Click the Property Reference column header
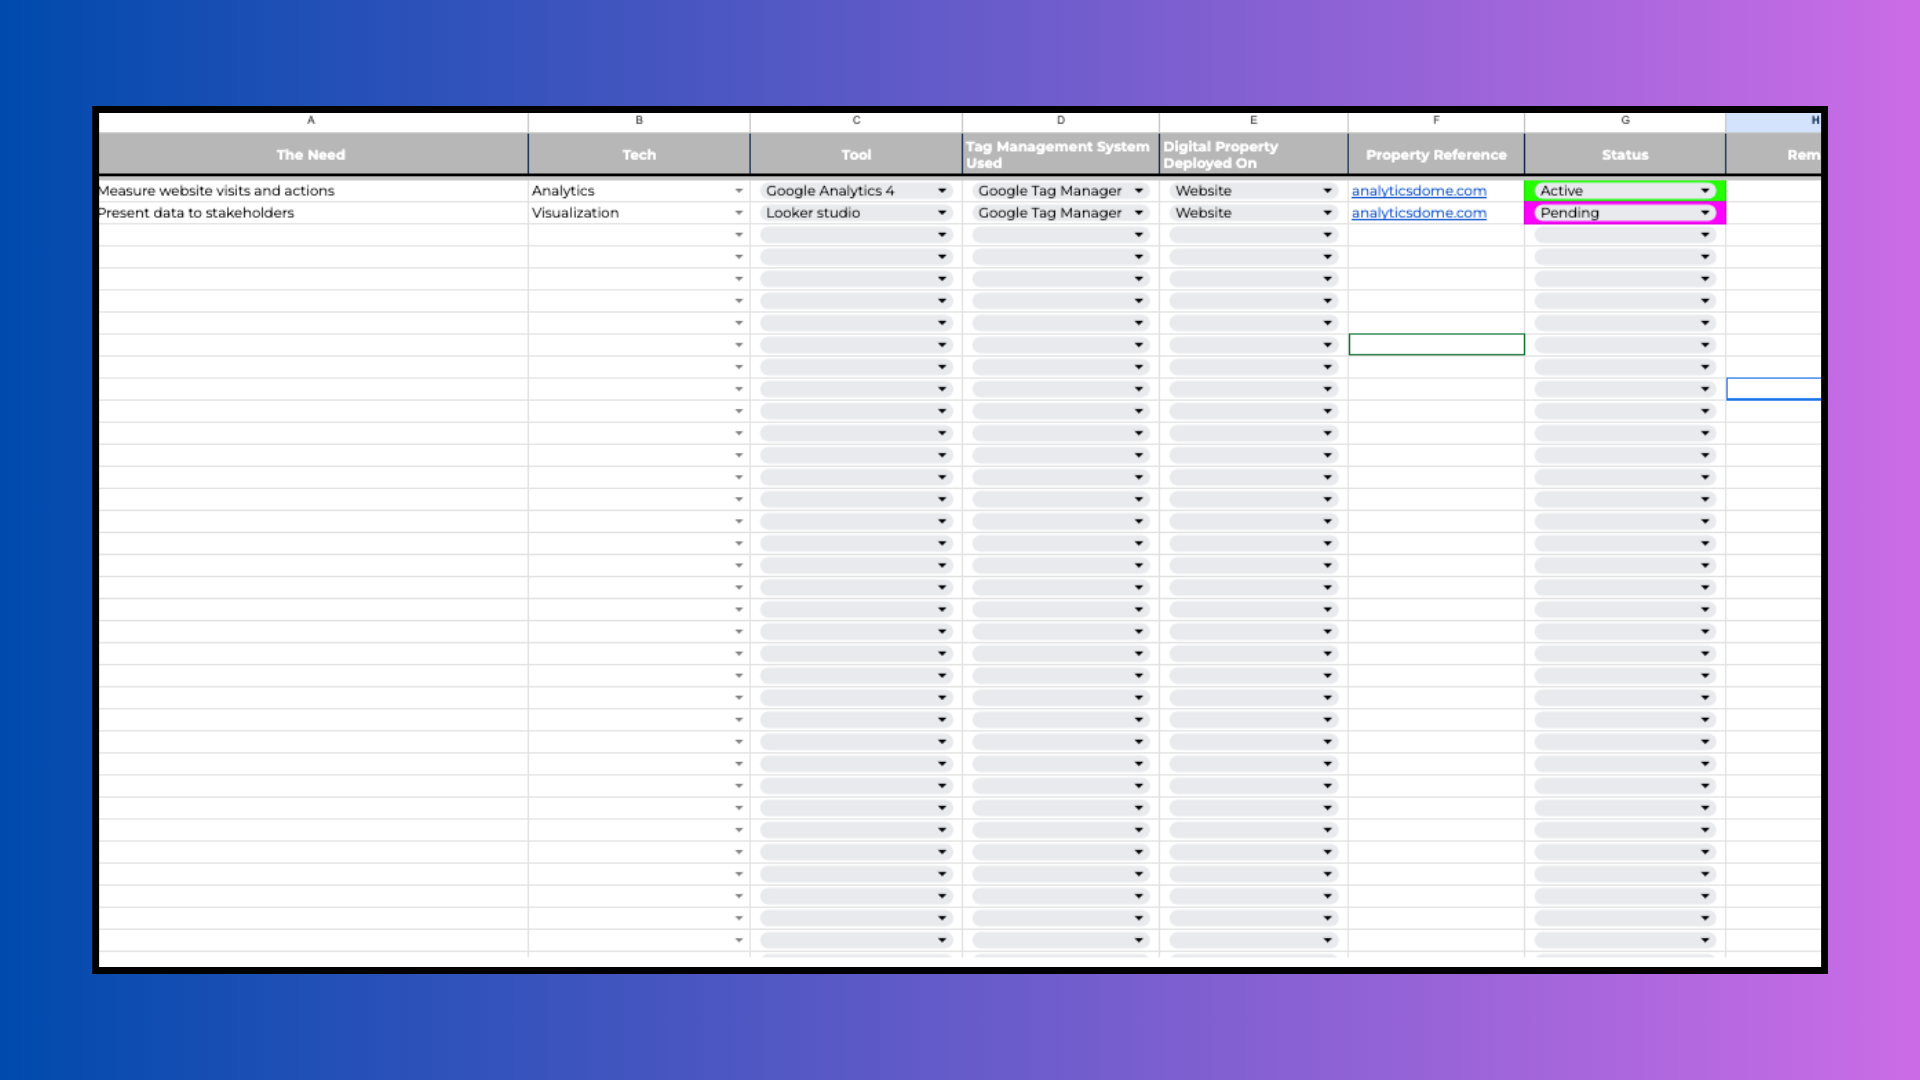The image size is (1920, 1080). [1435, 154]
